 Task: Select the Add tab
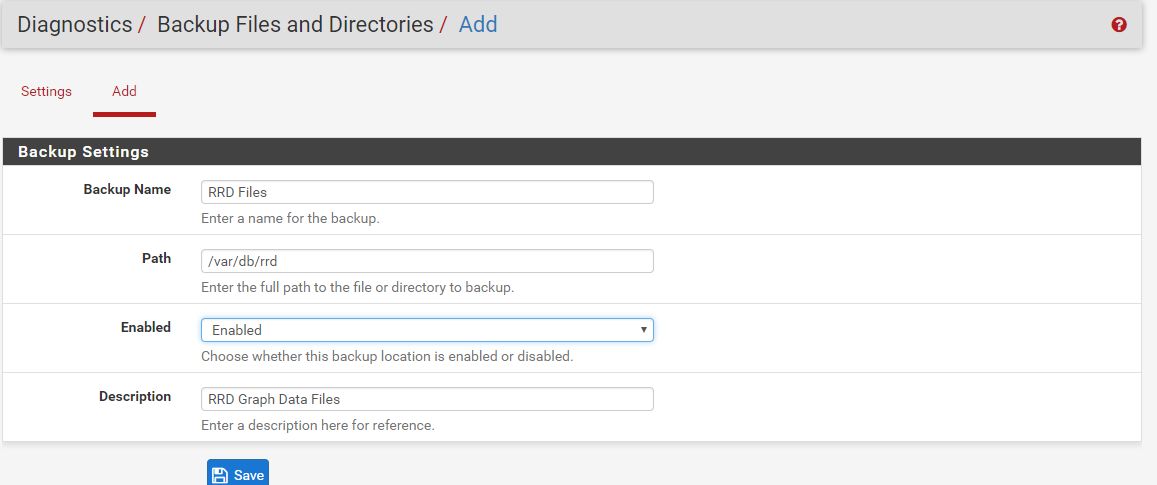tap(124, 91)
